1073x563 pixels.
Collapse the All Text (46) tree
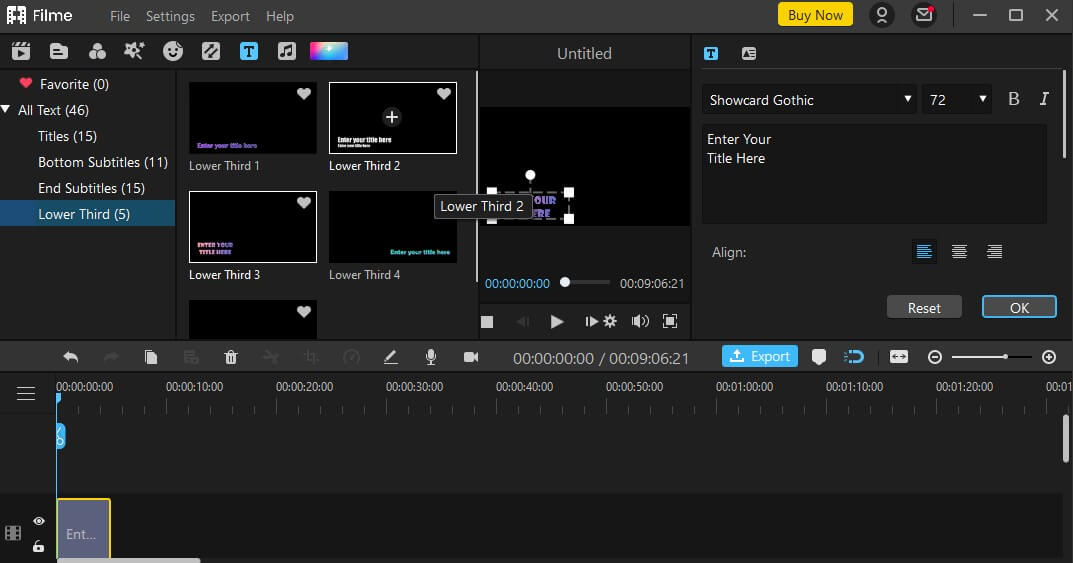tap(6, 109)
